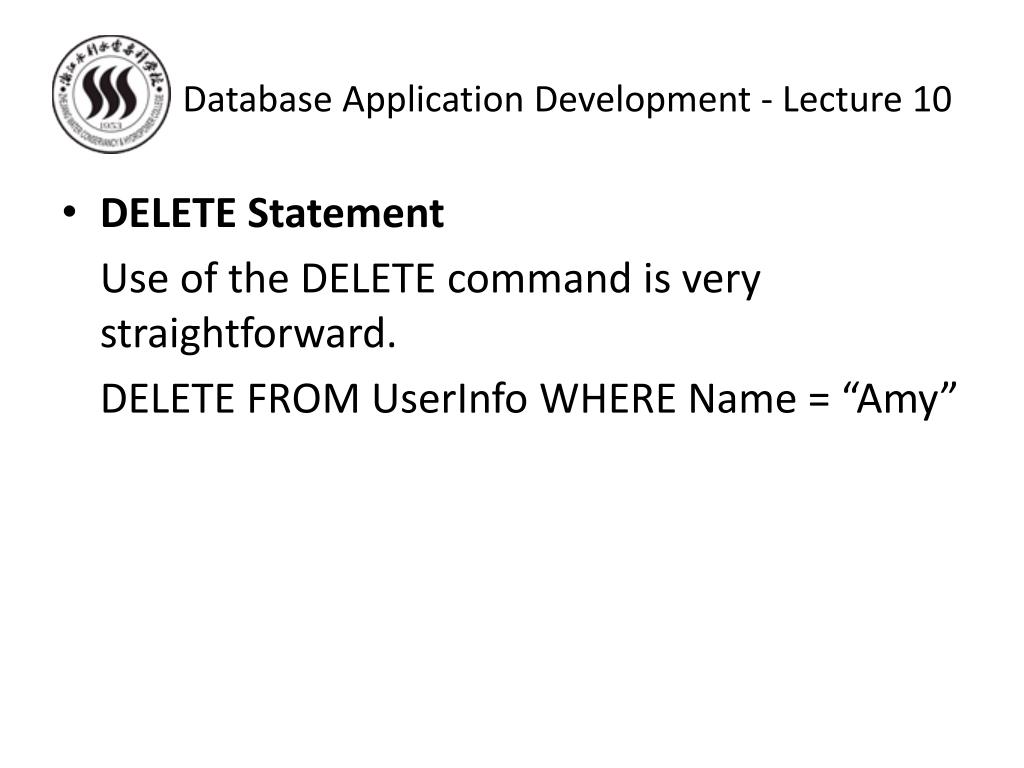Click the quoted Amy value
The width and height of the screenshot is (1024, 768).
click(900, 398)
